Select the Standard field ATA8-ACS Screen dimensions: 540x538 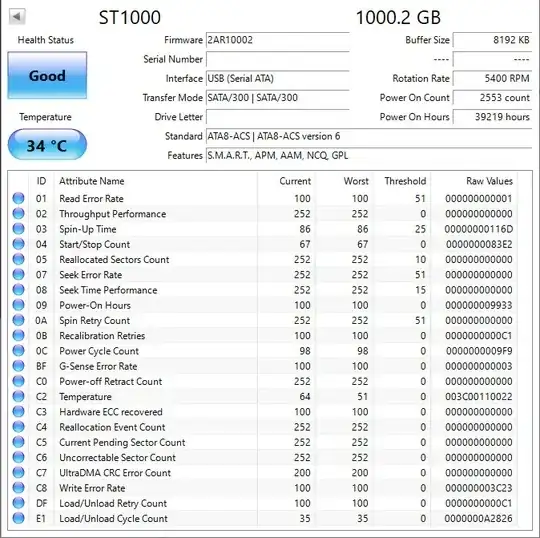click(369, 136)
